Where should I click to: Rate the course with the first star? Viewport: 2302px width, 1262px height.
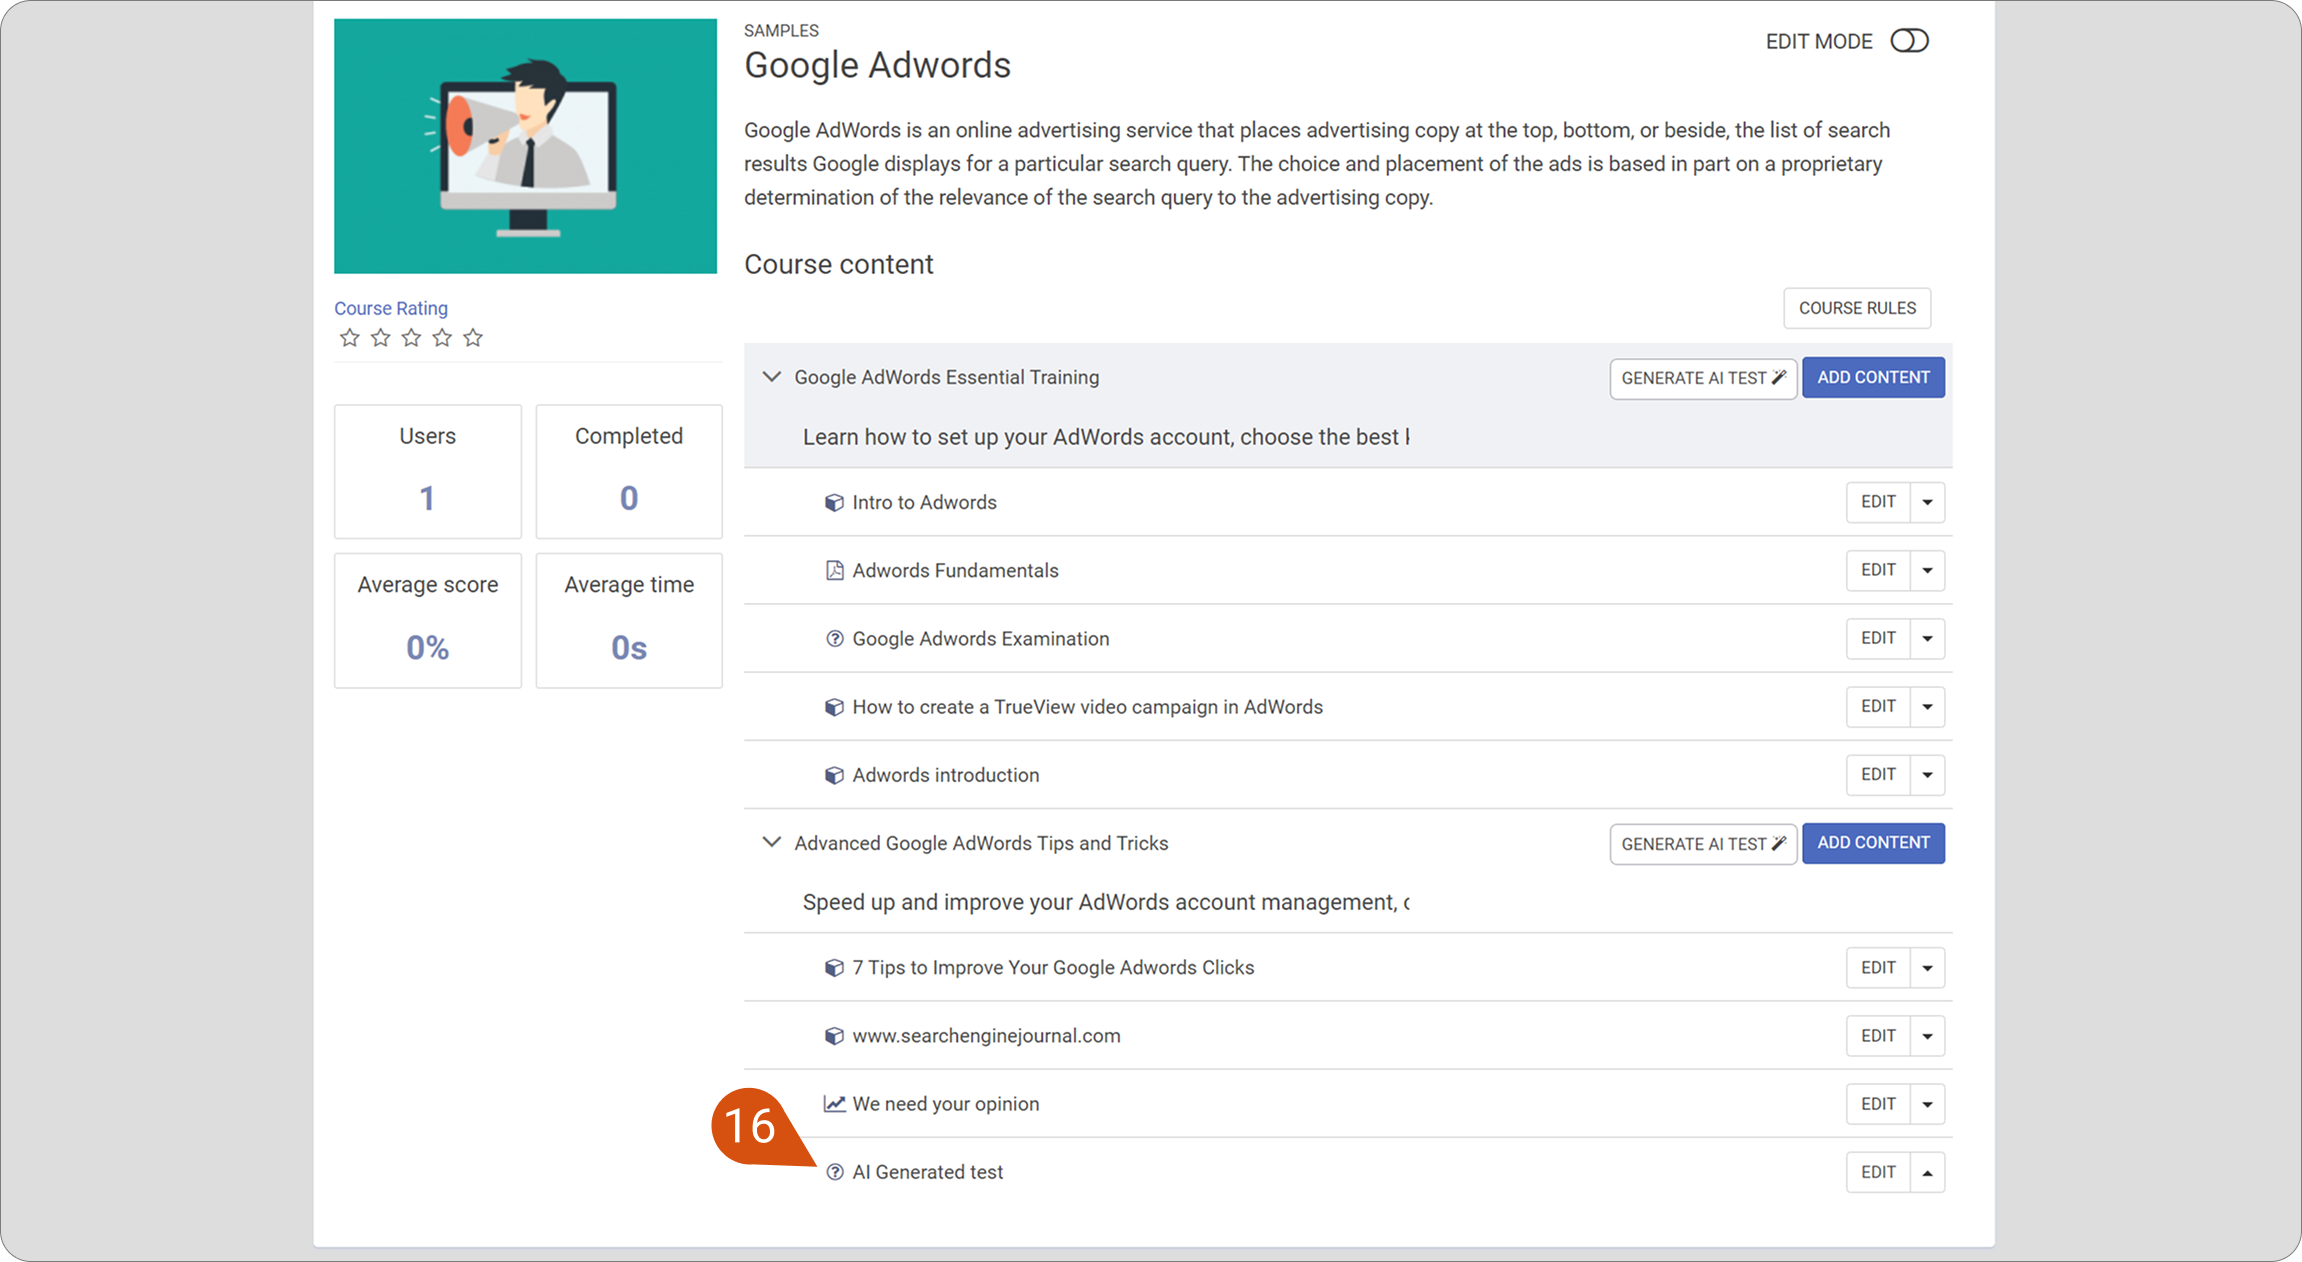point(349,338)
